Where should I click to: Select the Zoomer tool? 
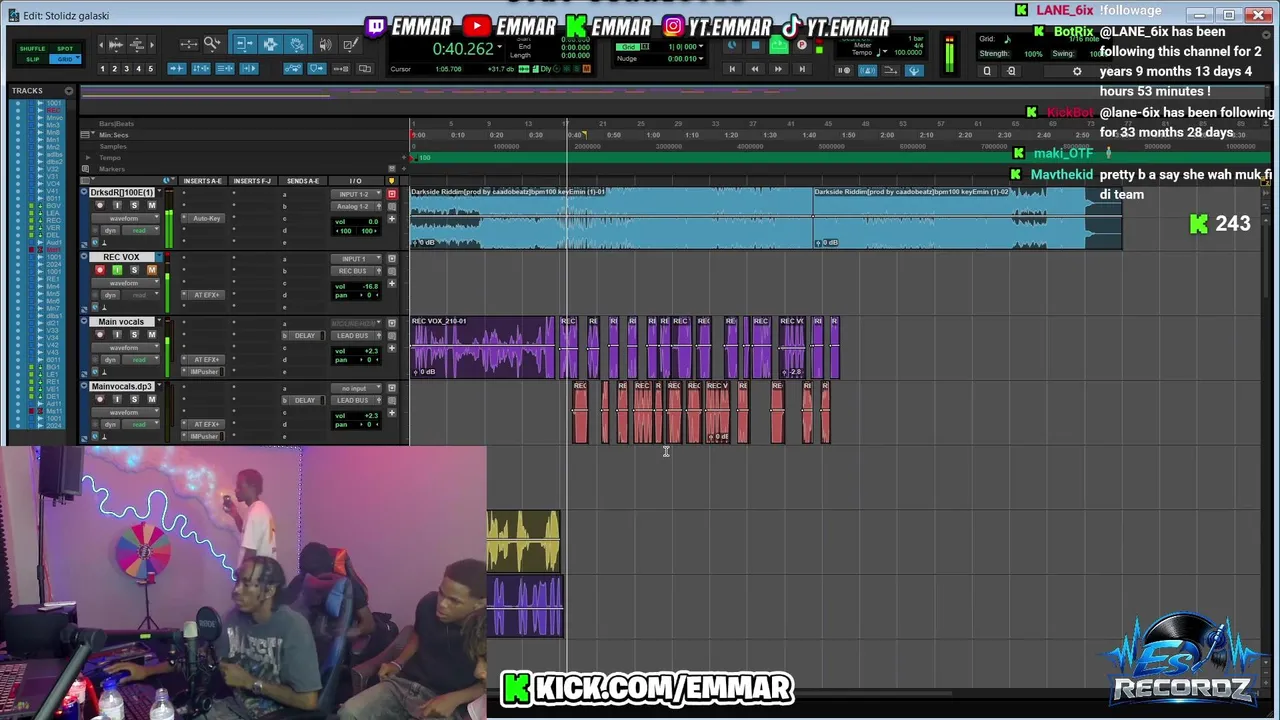(x=212, y=44)
